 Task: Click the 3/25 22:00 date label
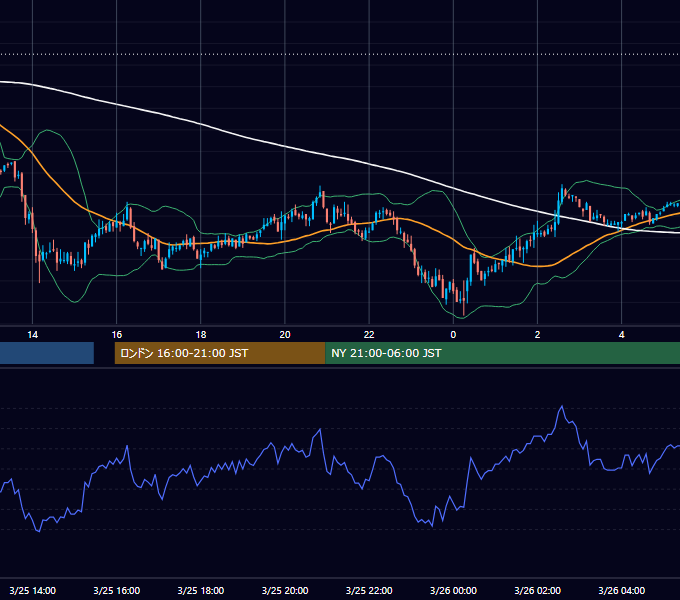(369, 590)
